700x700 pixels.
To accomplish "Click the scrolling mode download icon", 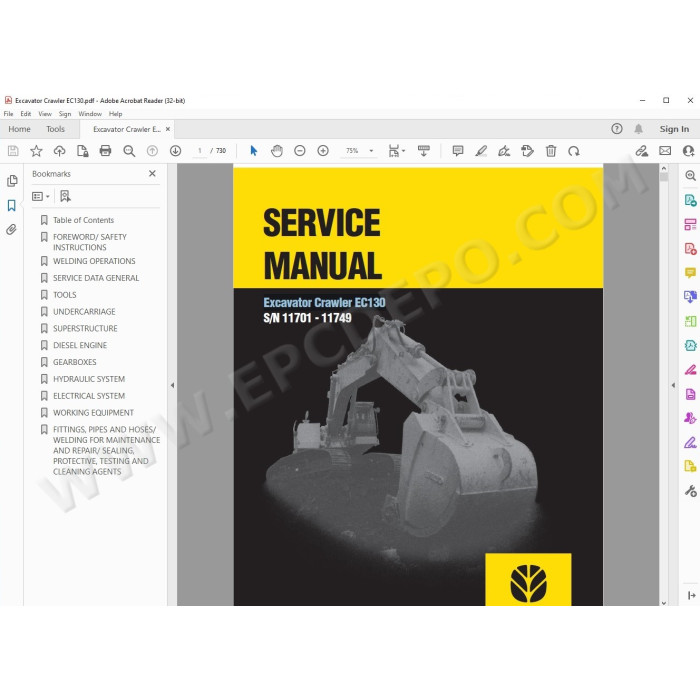I will [x=424, y=151].
